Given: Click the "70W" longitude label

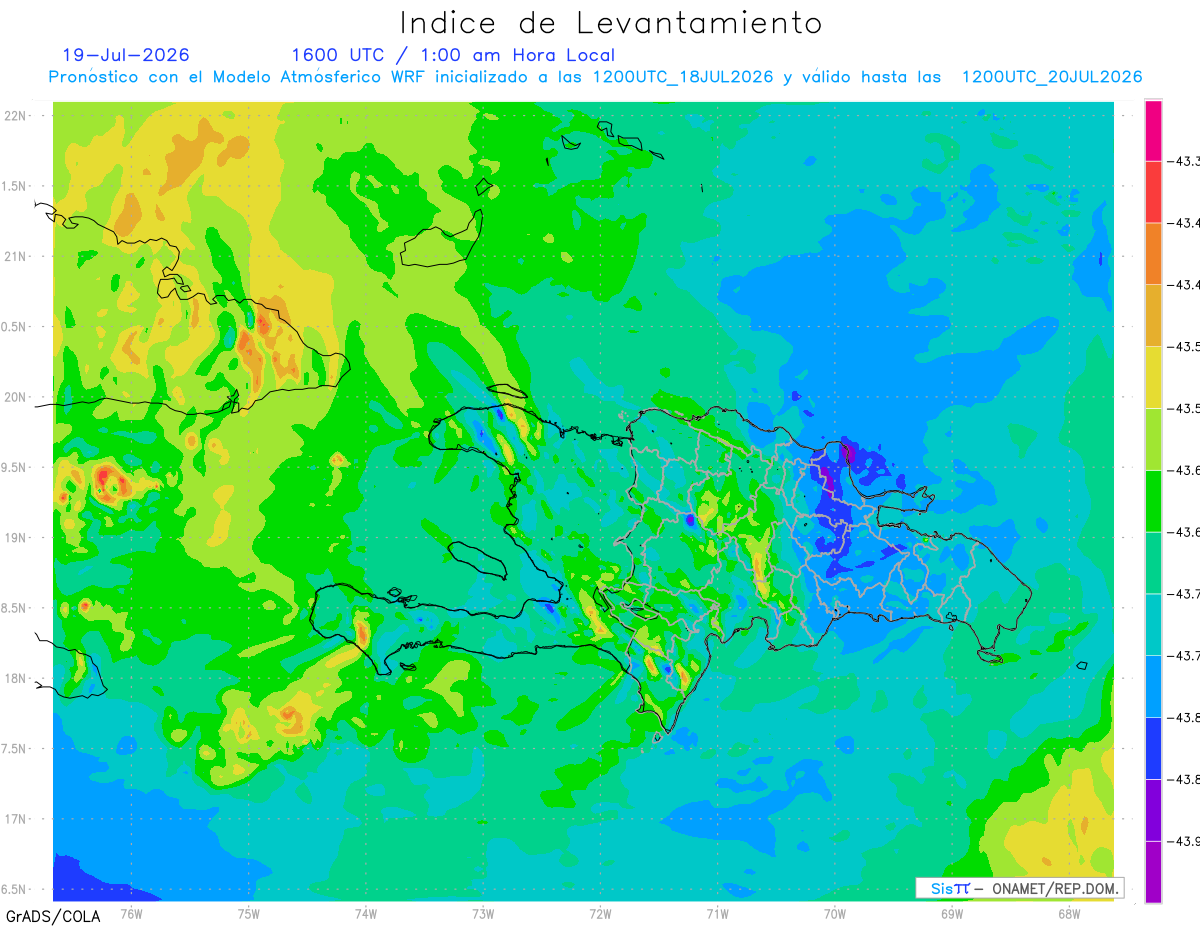Looking at the screenshot, I should pyautogui.click(x=835, y=912).
